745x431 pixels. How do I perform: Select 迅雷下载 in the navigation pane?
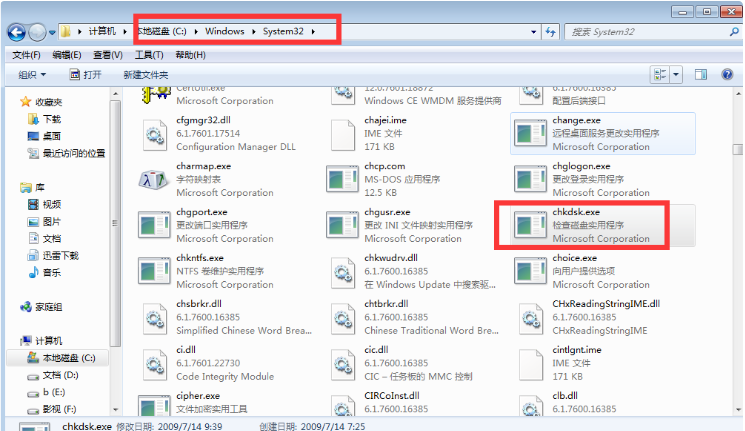(x=61, y=256)
